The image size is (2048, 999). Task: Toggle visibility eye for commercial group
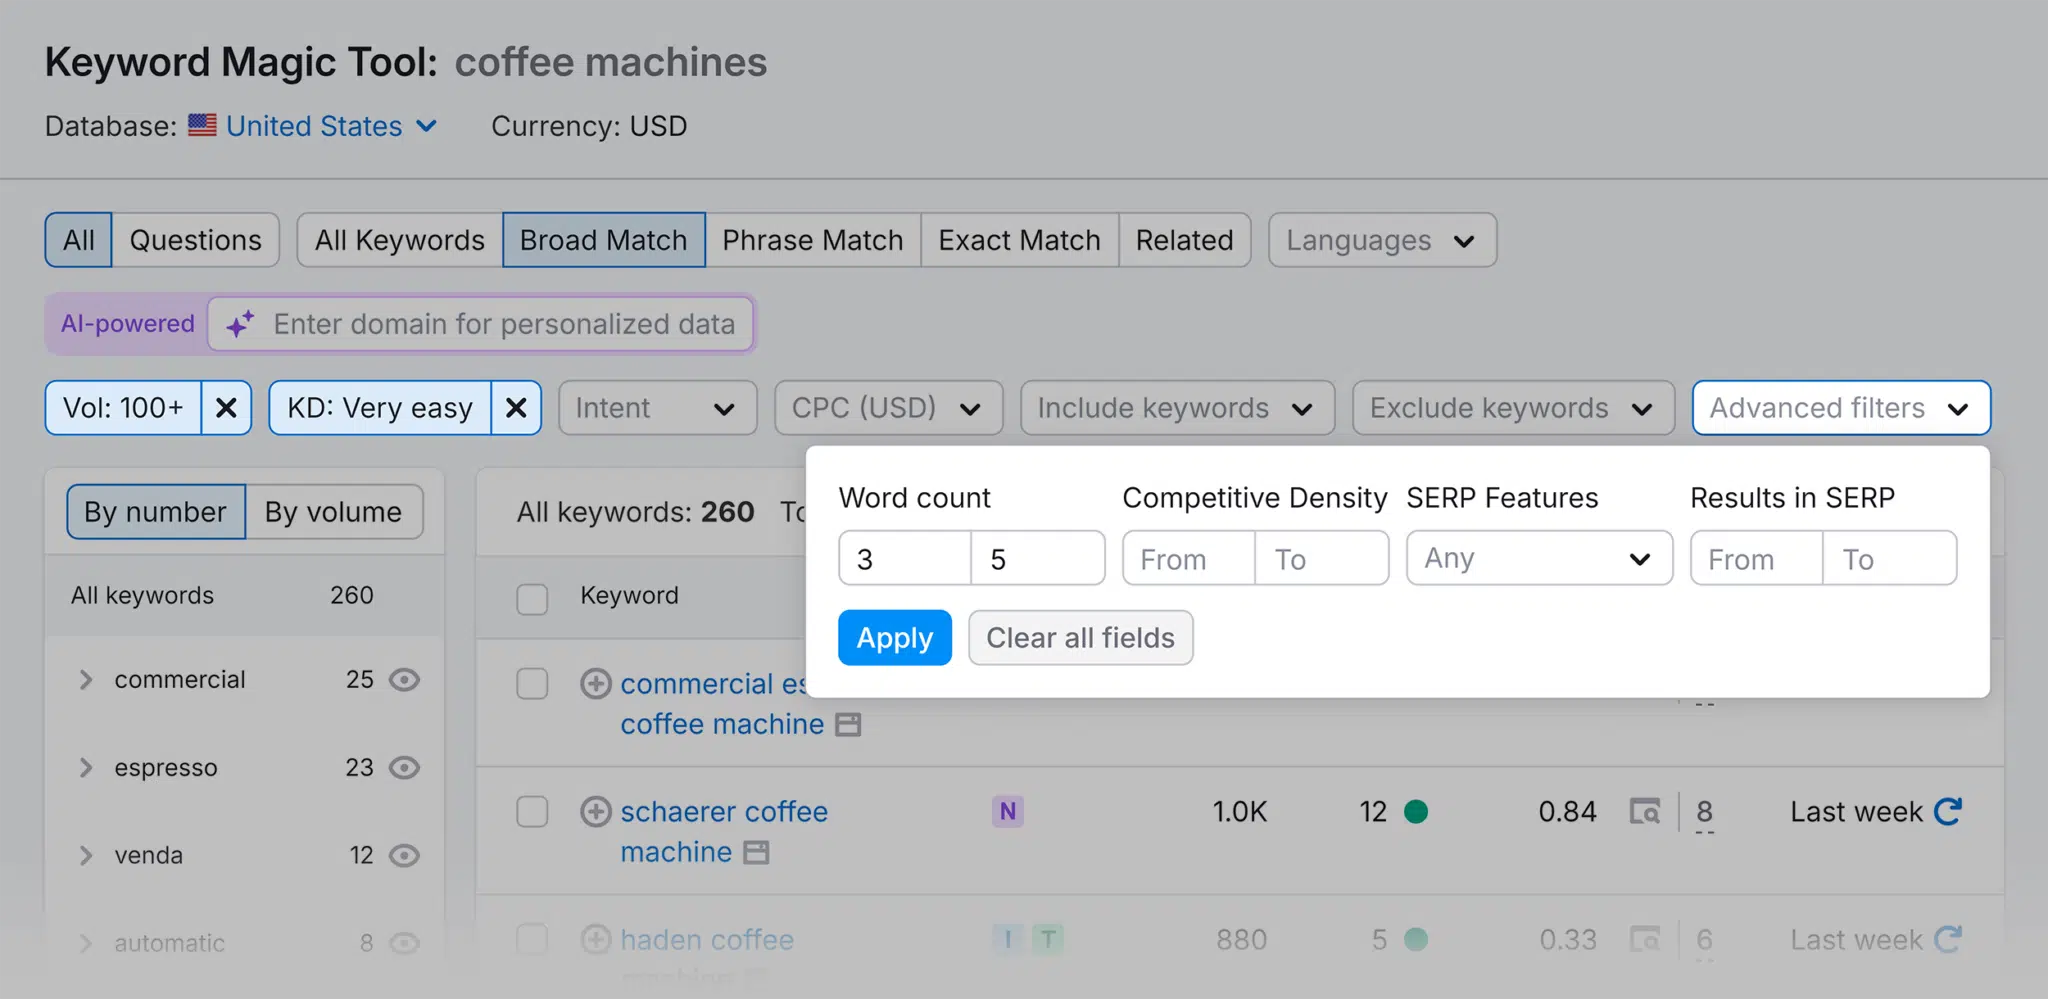(x=404, y=680)
